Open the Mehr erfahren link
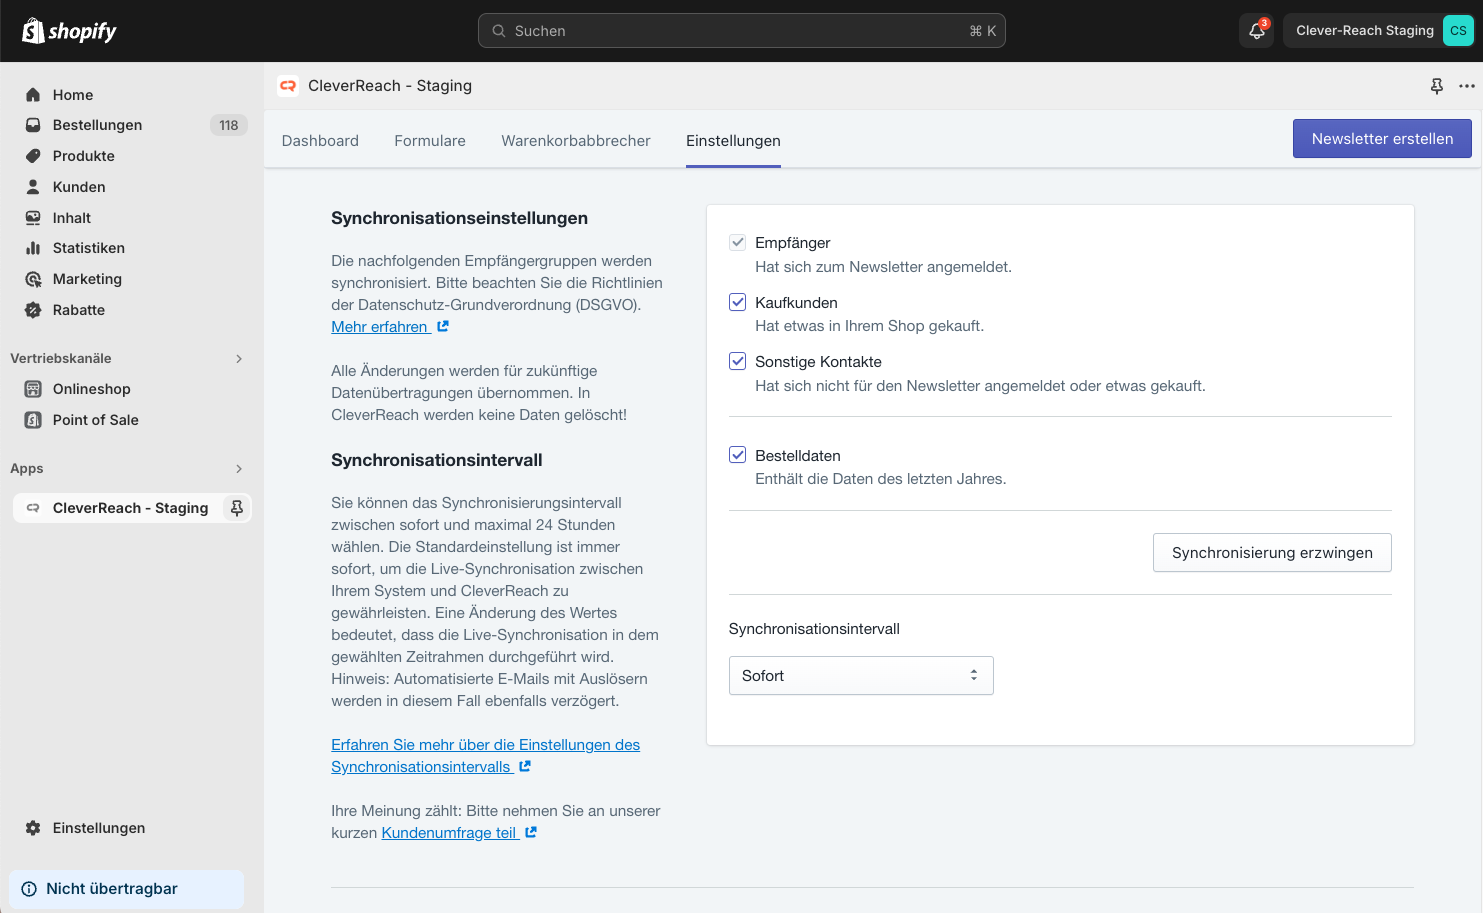Image resolution: width=1483 pixels, height=913 pixels. point(380,327)
